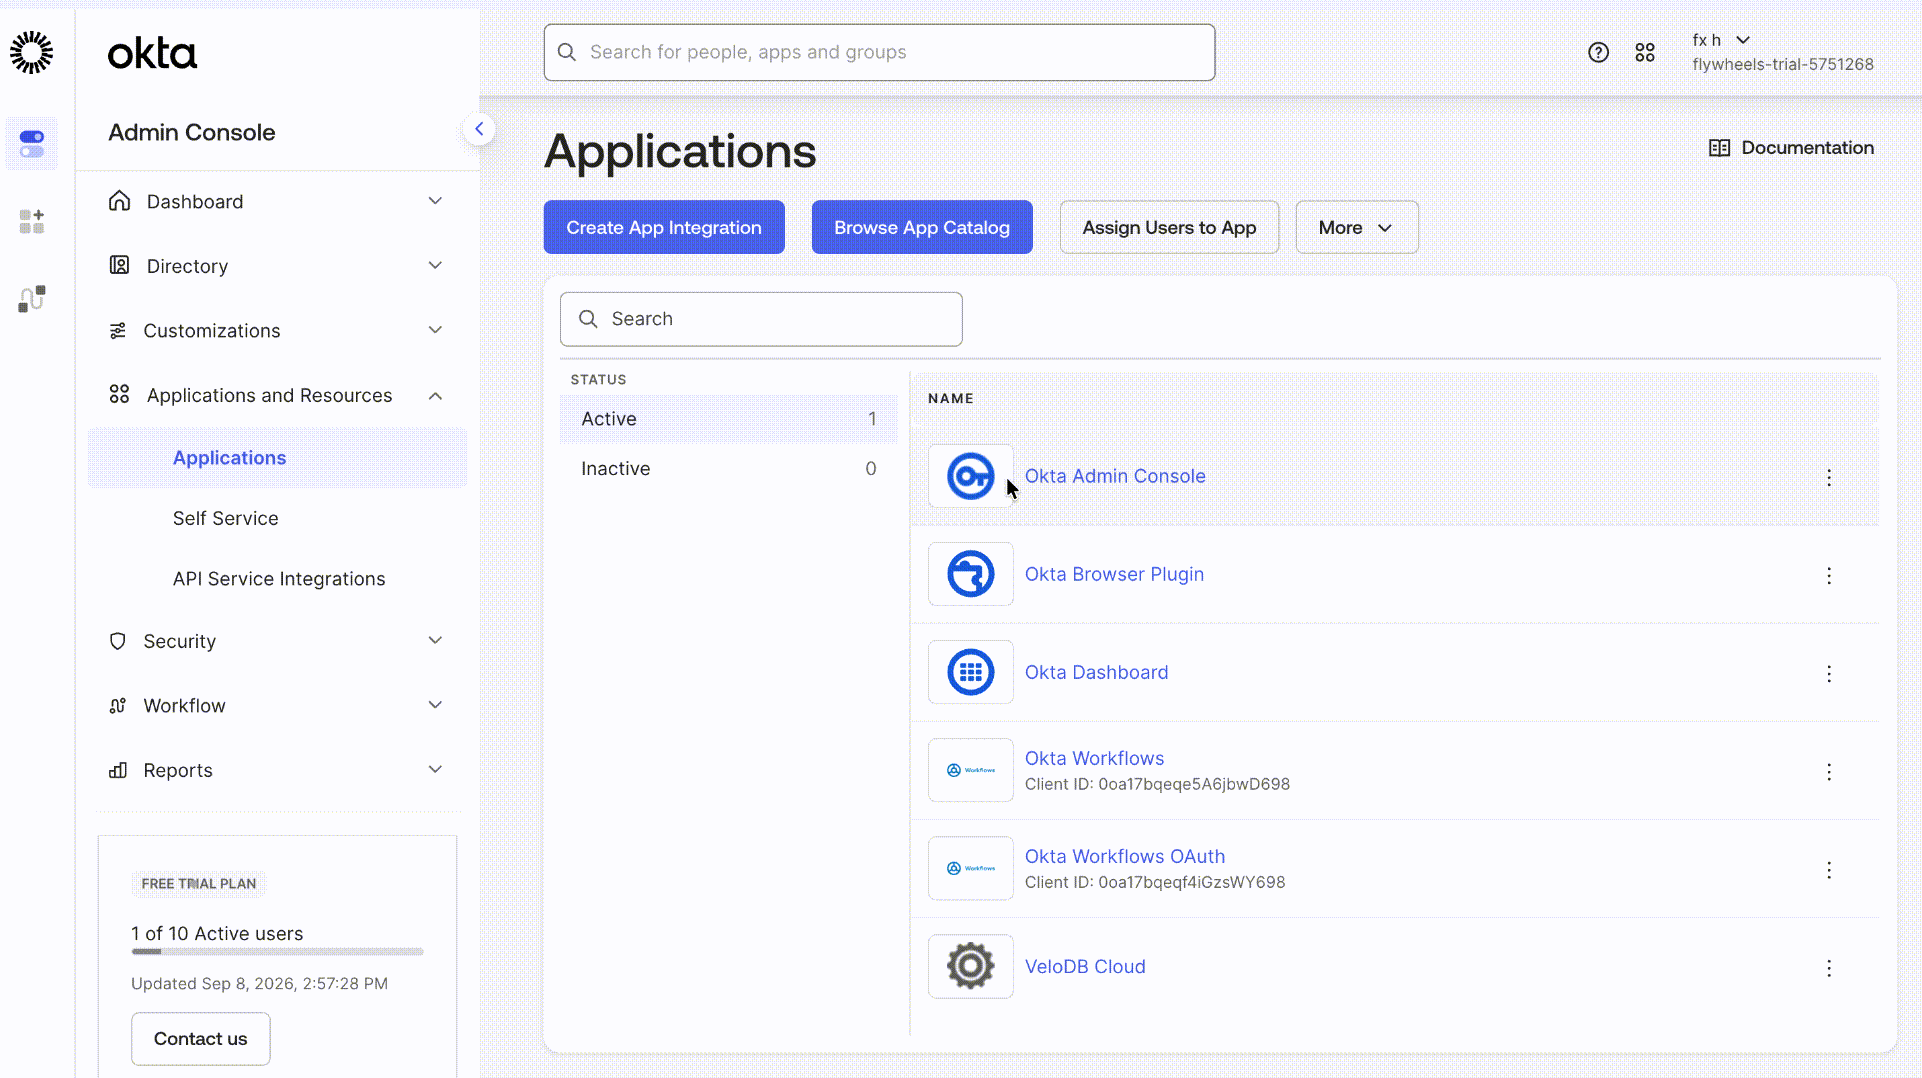Open the help question mark icon

click(x=1598, y=52)
